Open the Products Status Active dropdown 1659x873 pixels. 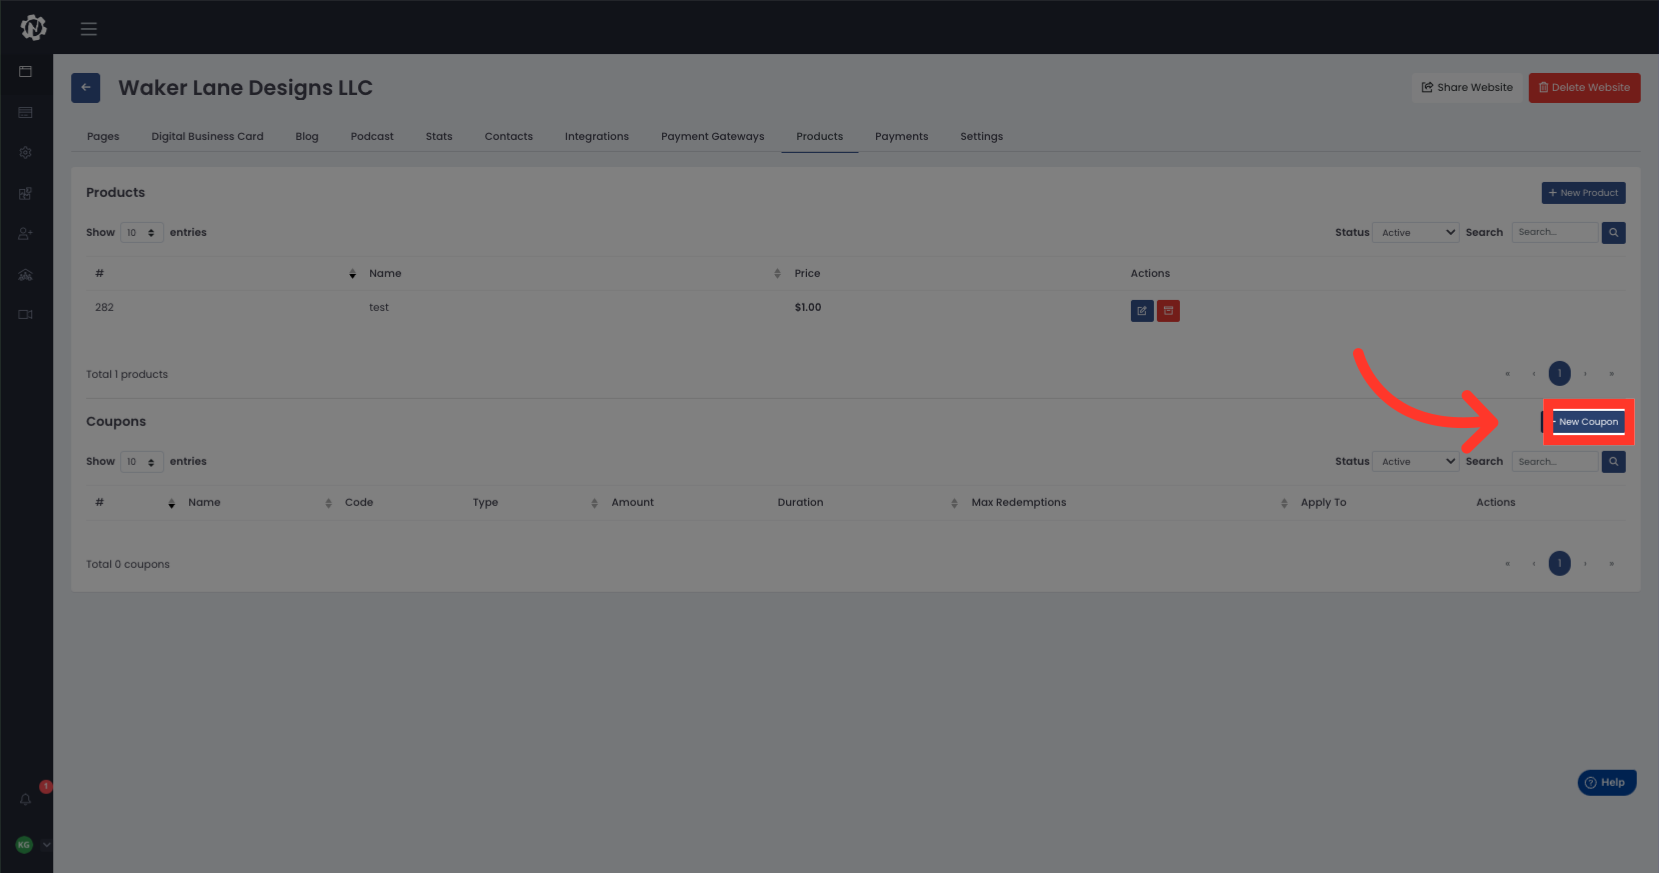point(1416,233)
